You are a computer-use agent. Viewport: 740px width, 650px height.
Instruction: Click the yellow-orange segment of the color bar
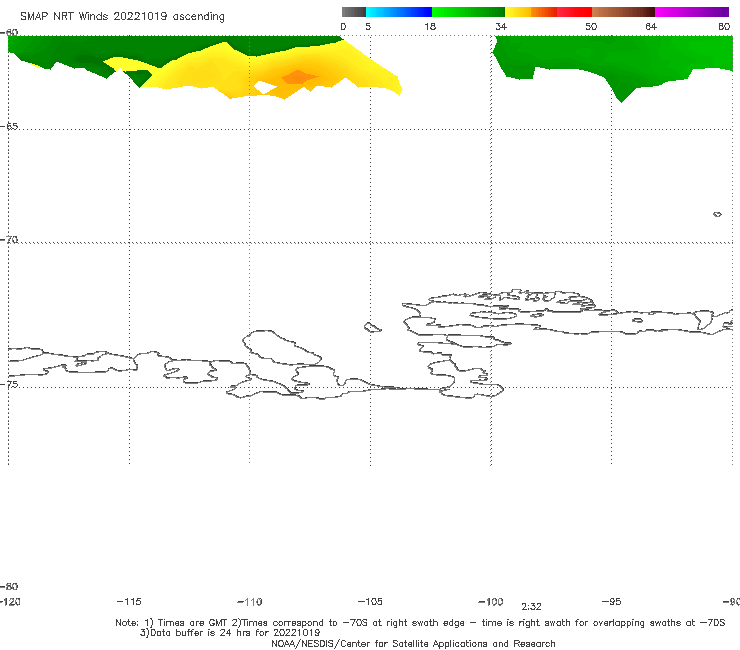click(x=531, y=12)
